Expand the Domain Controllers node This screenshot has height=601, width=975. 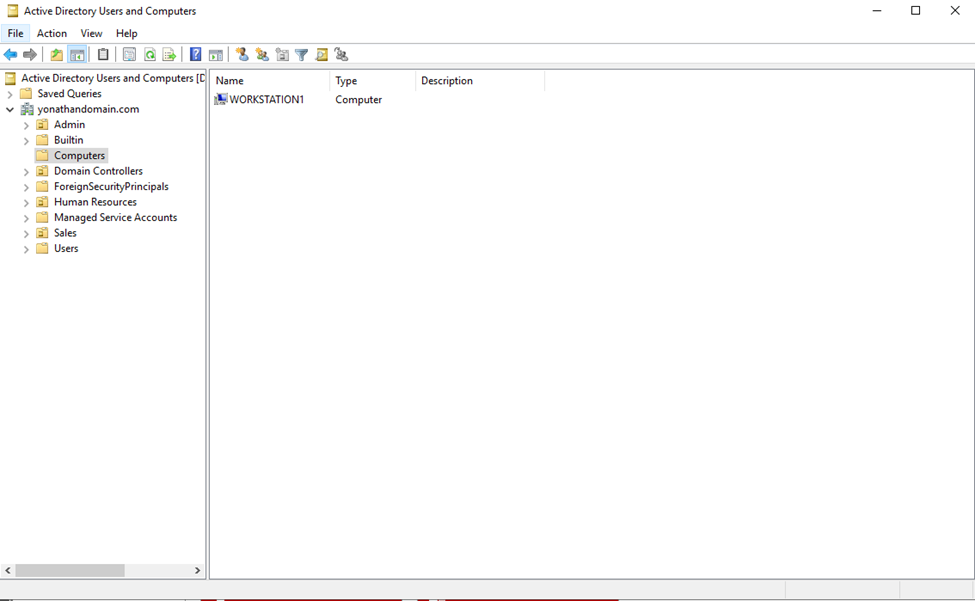coord(26,172)
